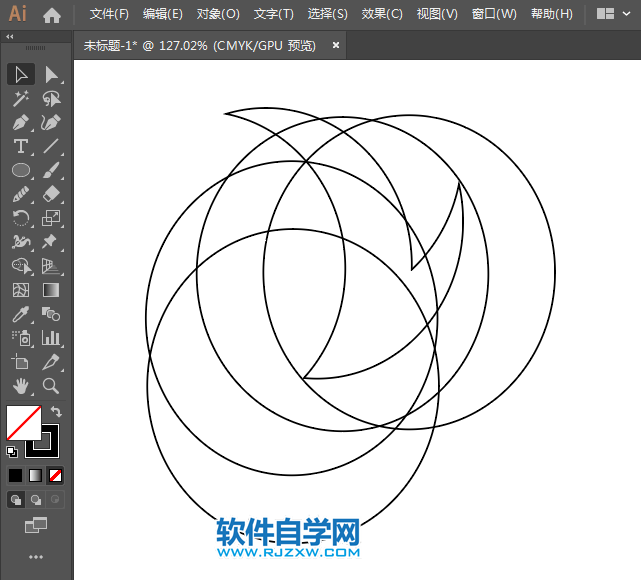Choose the Mesh tool
Screen dimensions: 641x580
21,290
